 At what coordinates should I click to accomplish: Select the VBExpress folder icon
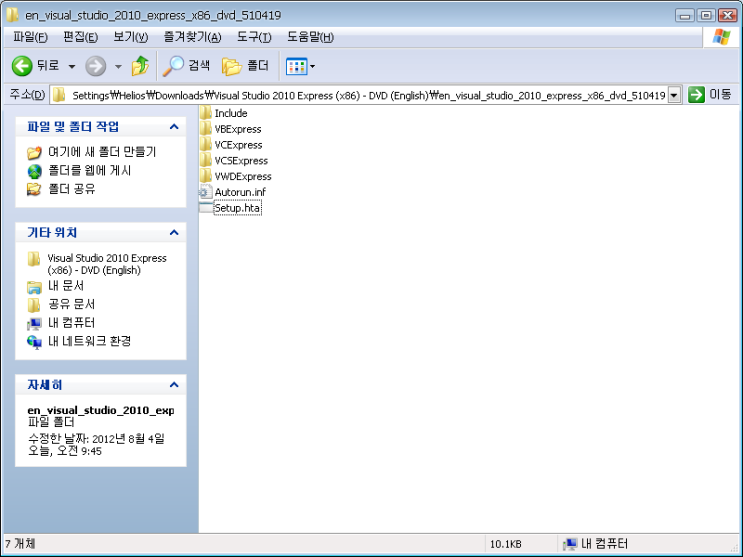pyautogui.click(x=206, y=128)
